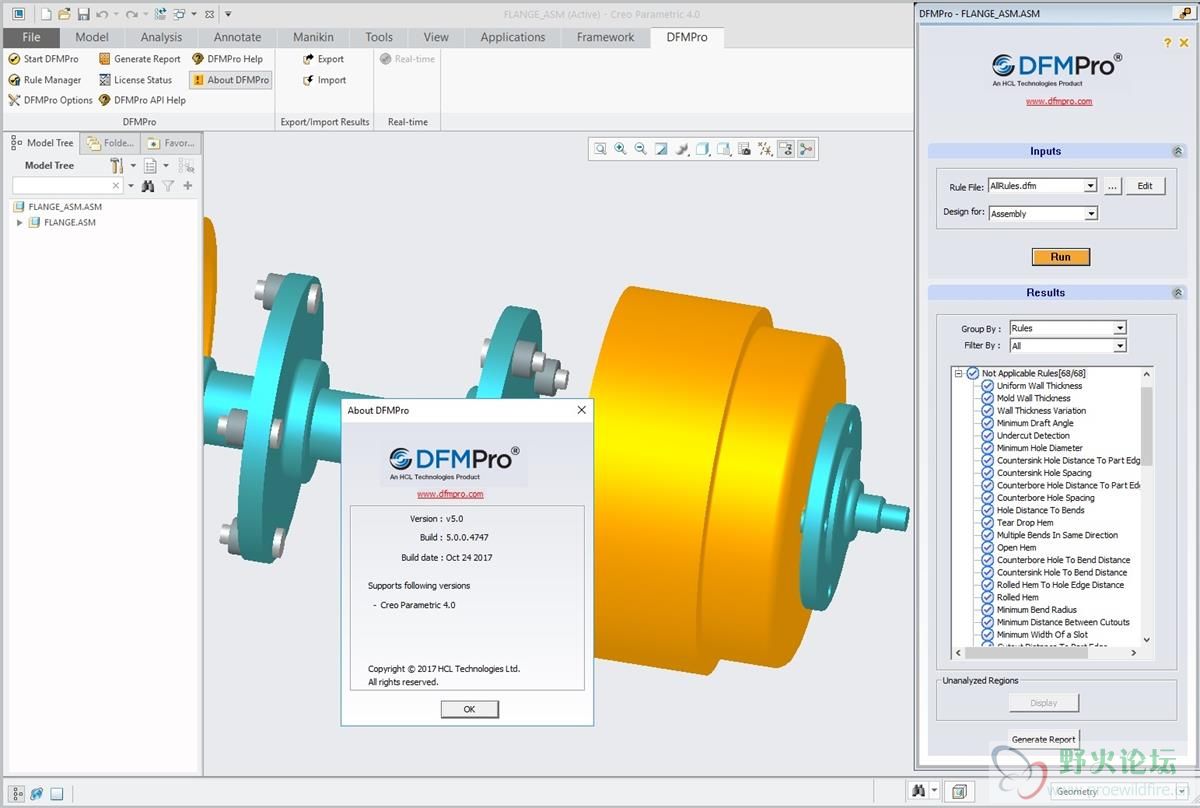
Task: Click the binoculars search icon in Model Tree
Action: [x=148, y=186]
